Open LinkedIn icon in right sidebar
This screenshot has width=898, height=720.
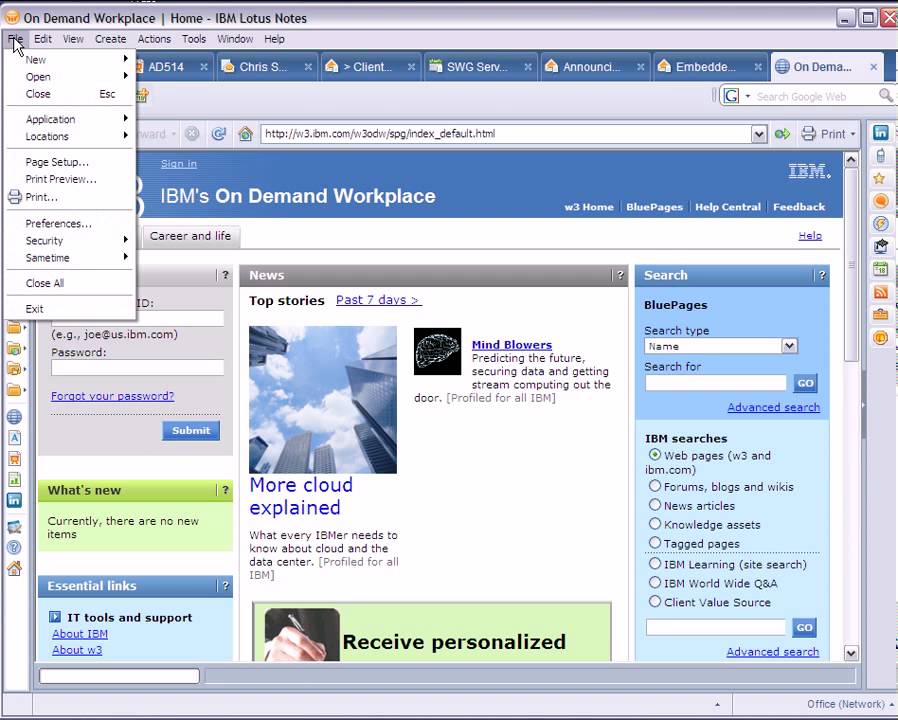click(880, 133)
